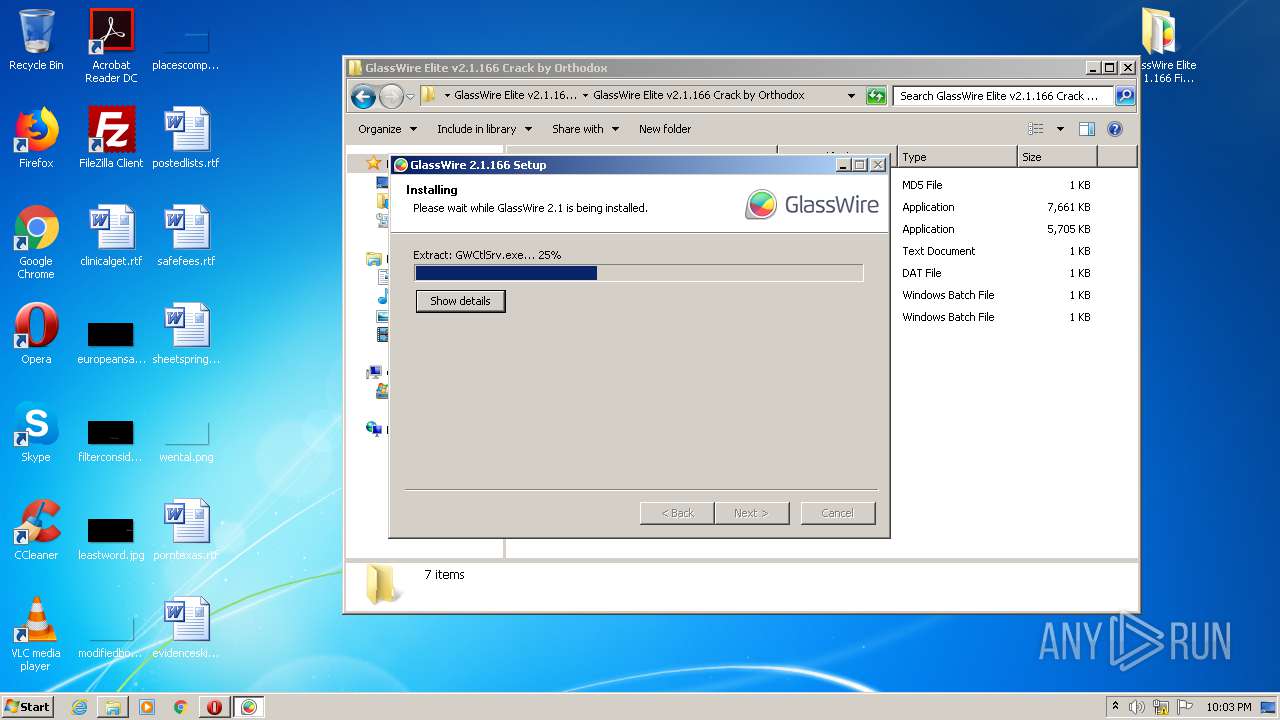This screenshot has width=1280, height=720.
Task: Open VLC media player shortcut
Action: coord(36,634)
